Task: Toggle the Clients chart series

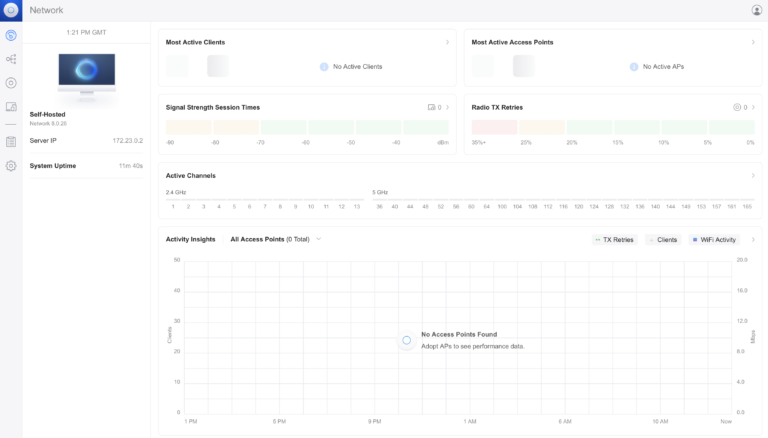Action: pos(663,240)
